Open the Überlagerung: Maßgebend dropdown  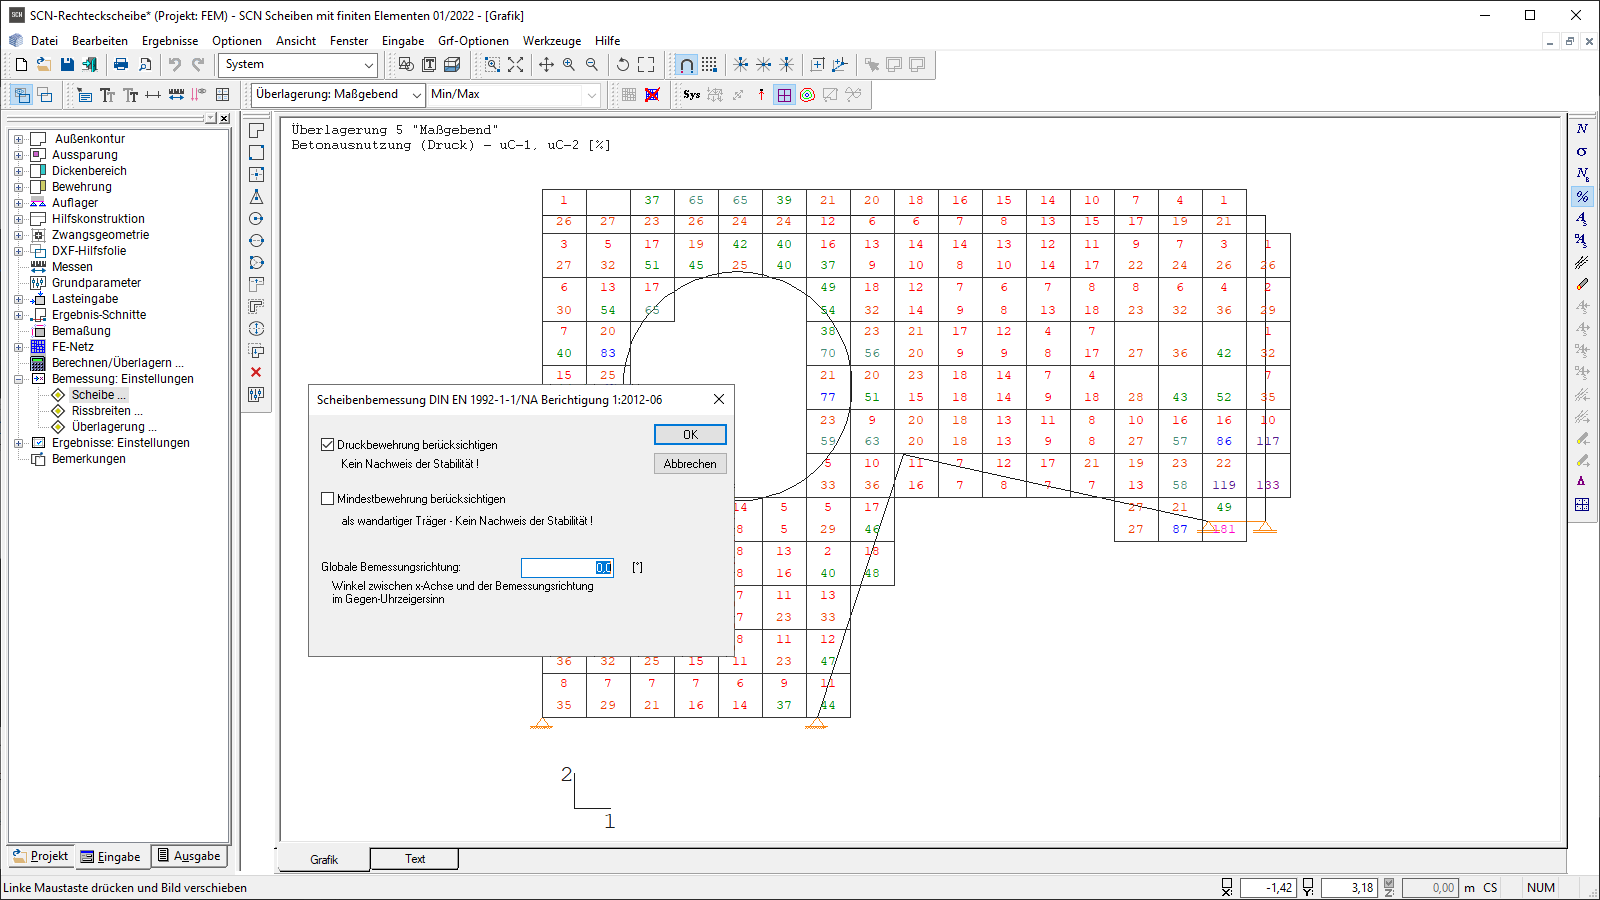(417, 95)
